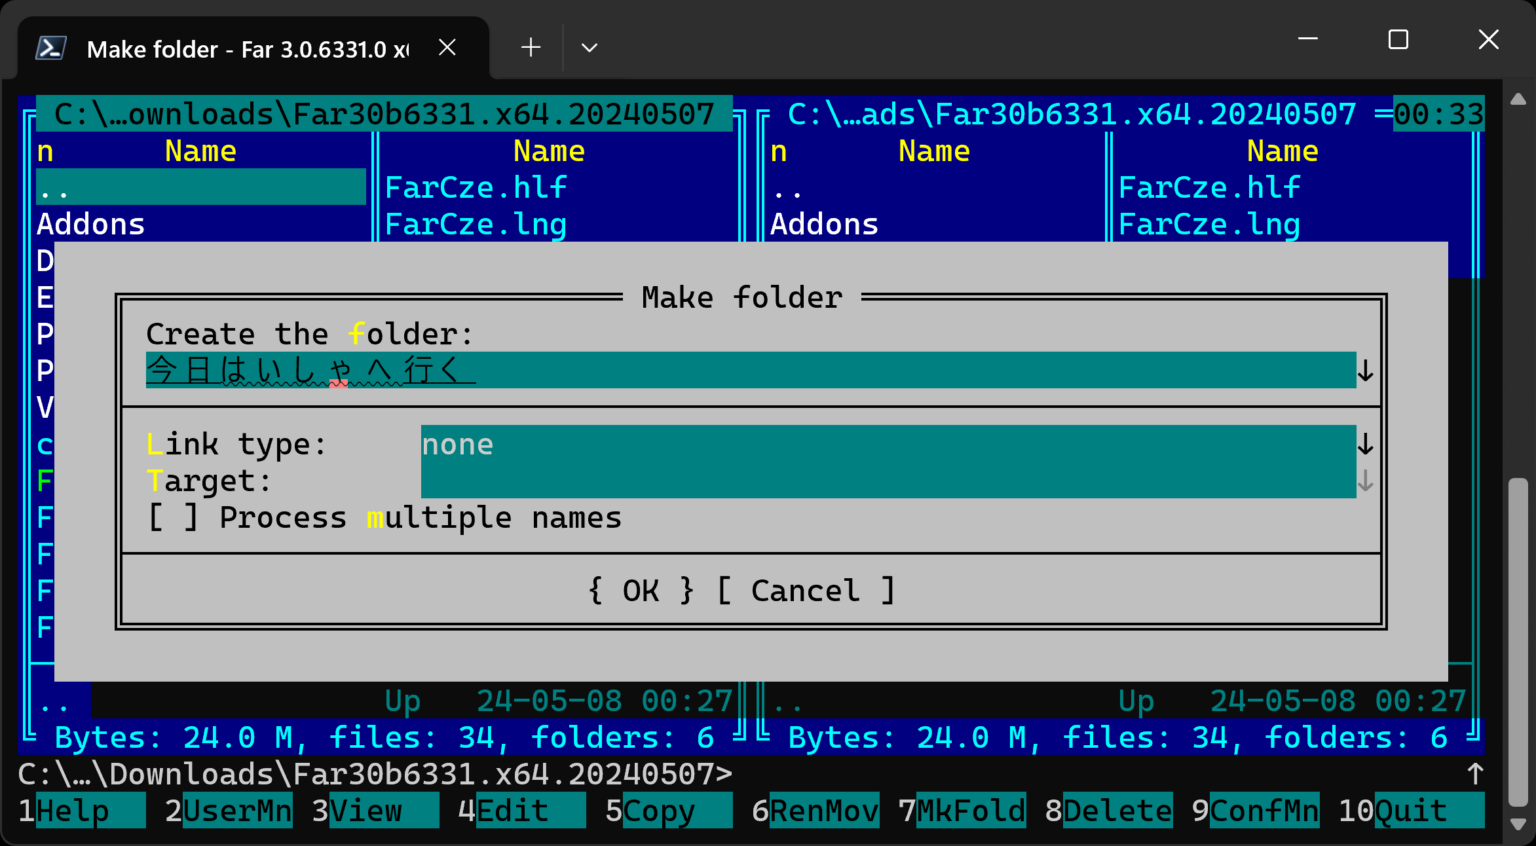This screenshot has width=1536, height=846.
Task: Open the terminal profiles dropdown chevron
Action: (589, 48)
